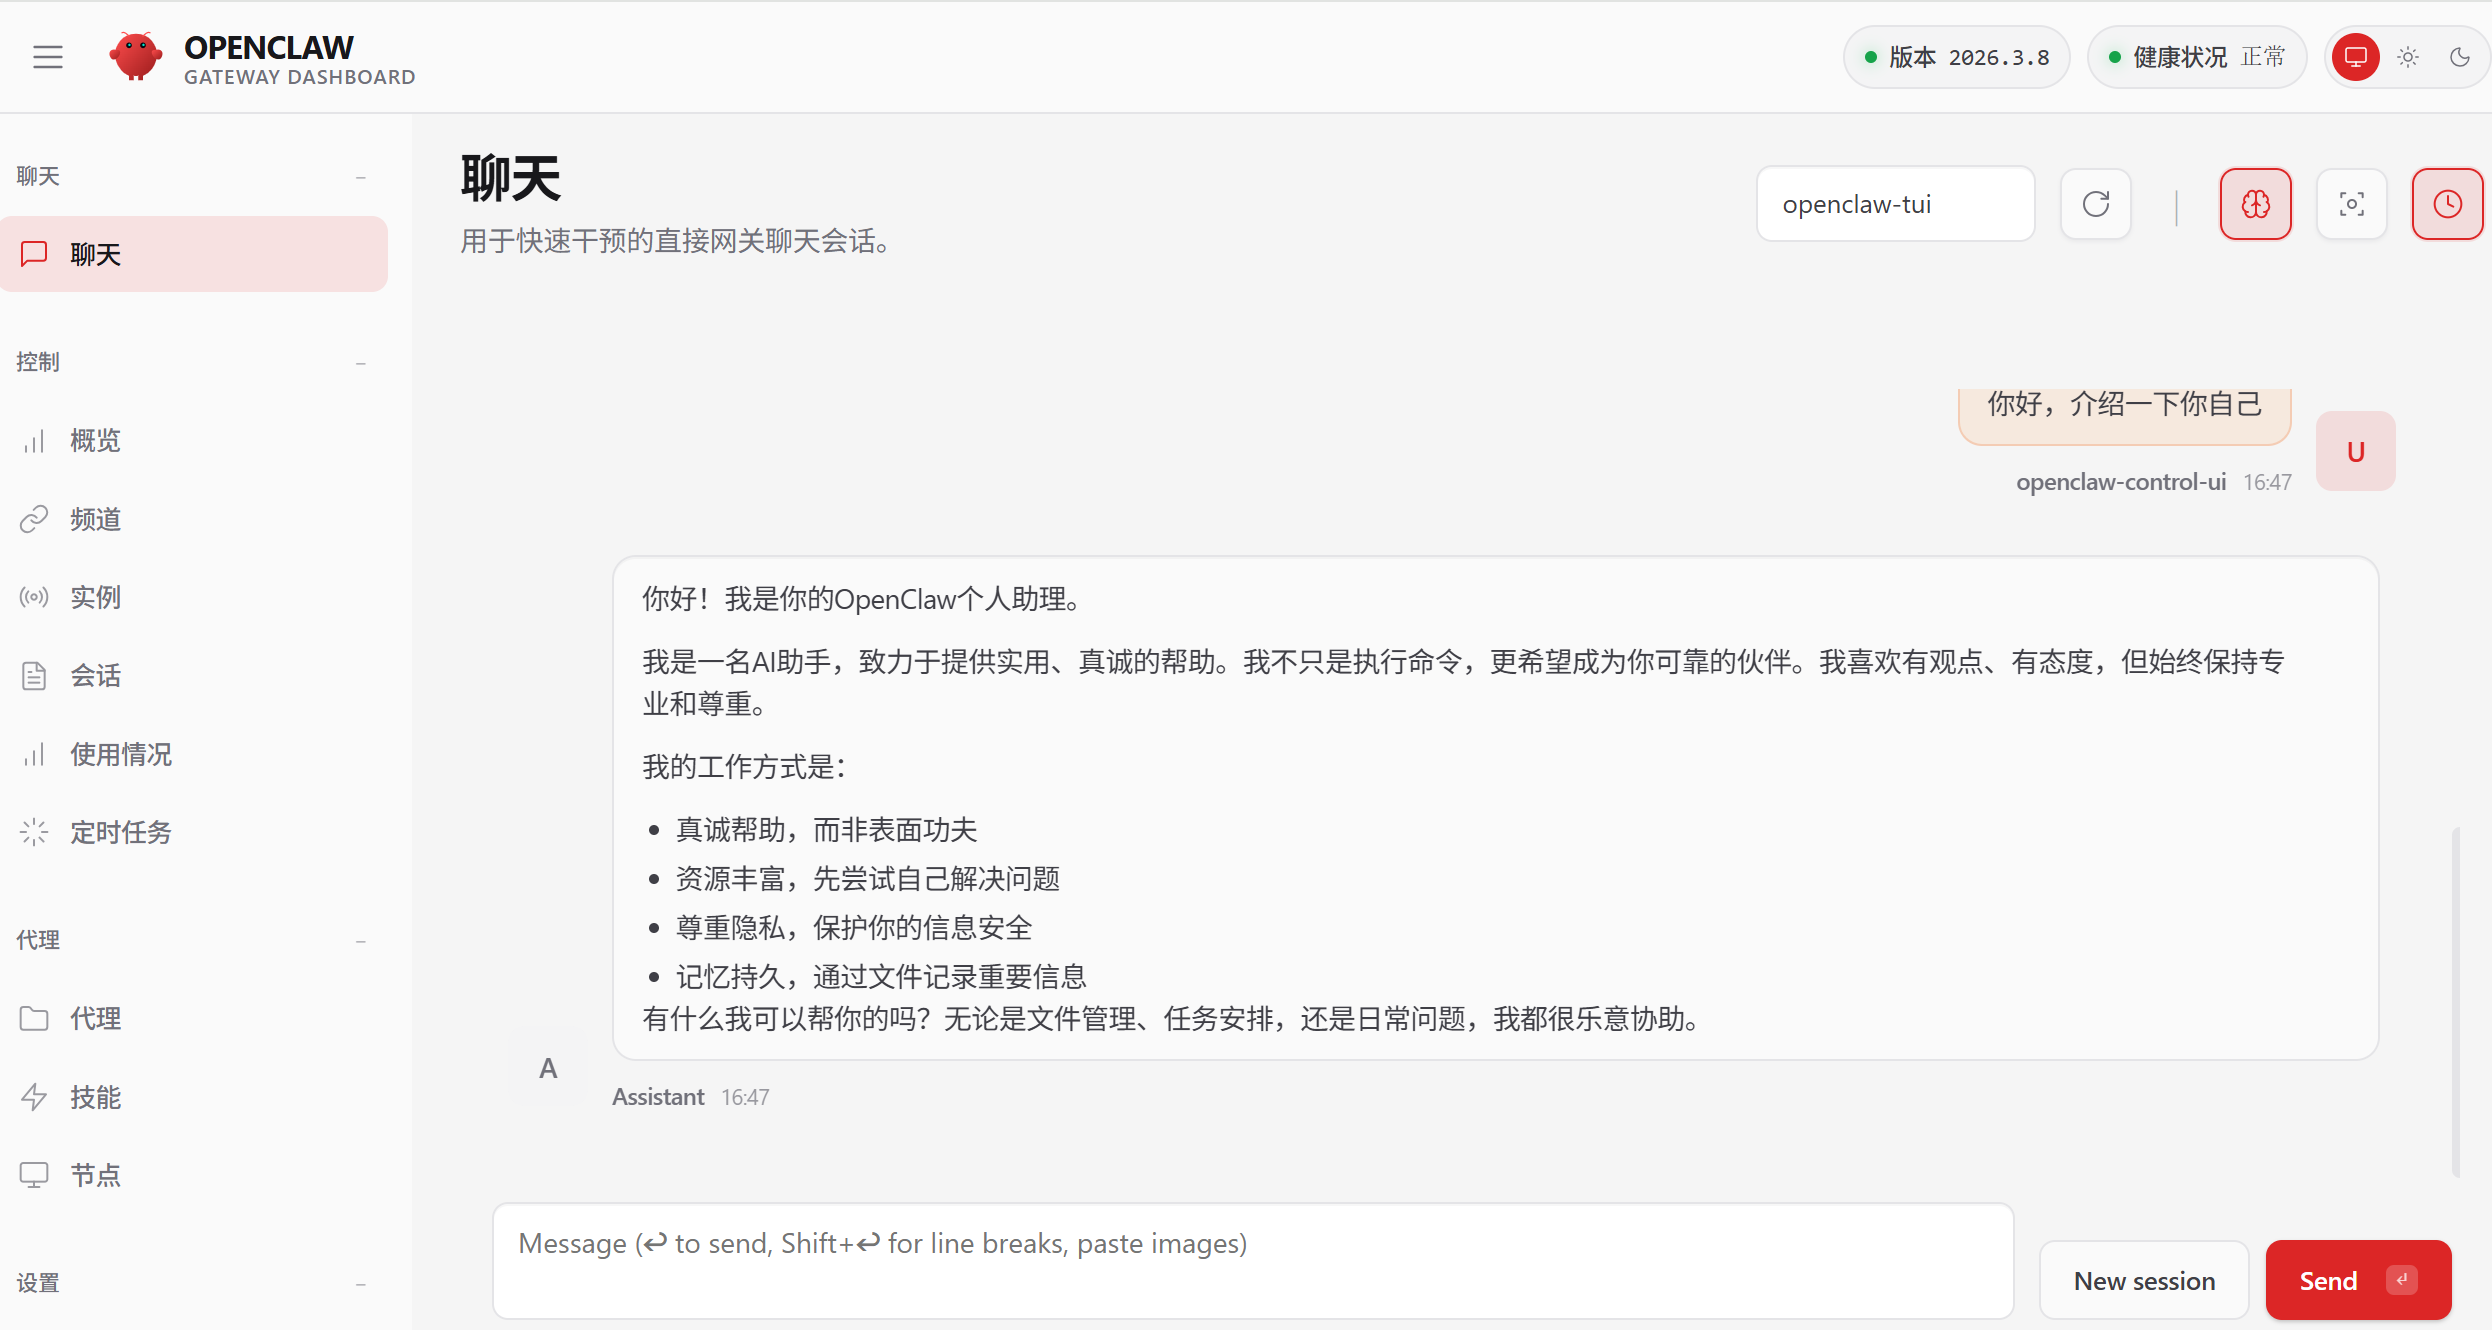
Task: Focus the Message input field
Action: (x=1252, y=1260)
